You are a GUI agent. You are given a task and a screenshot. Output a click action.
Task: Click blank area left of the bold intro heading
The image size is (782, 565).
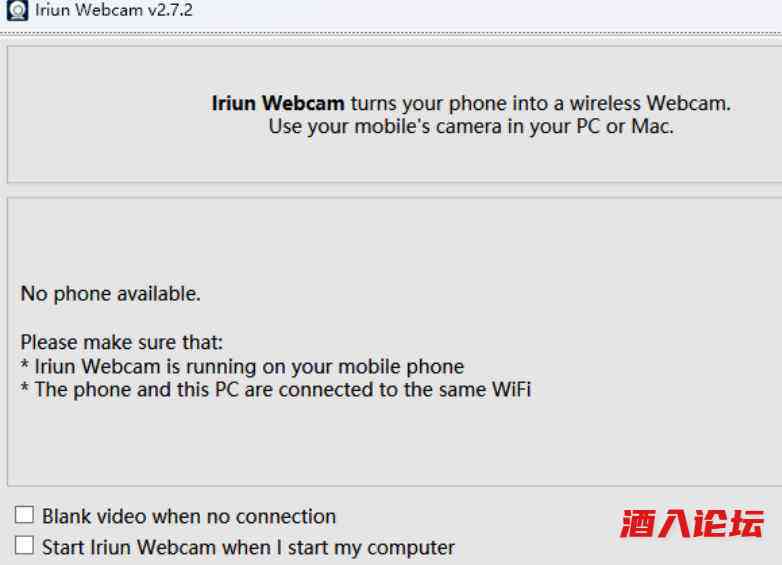tap(107, 115)
